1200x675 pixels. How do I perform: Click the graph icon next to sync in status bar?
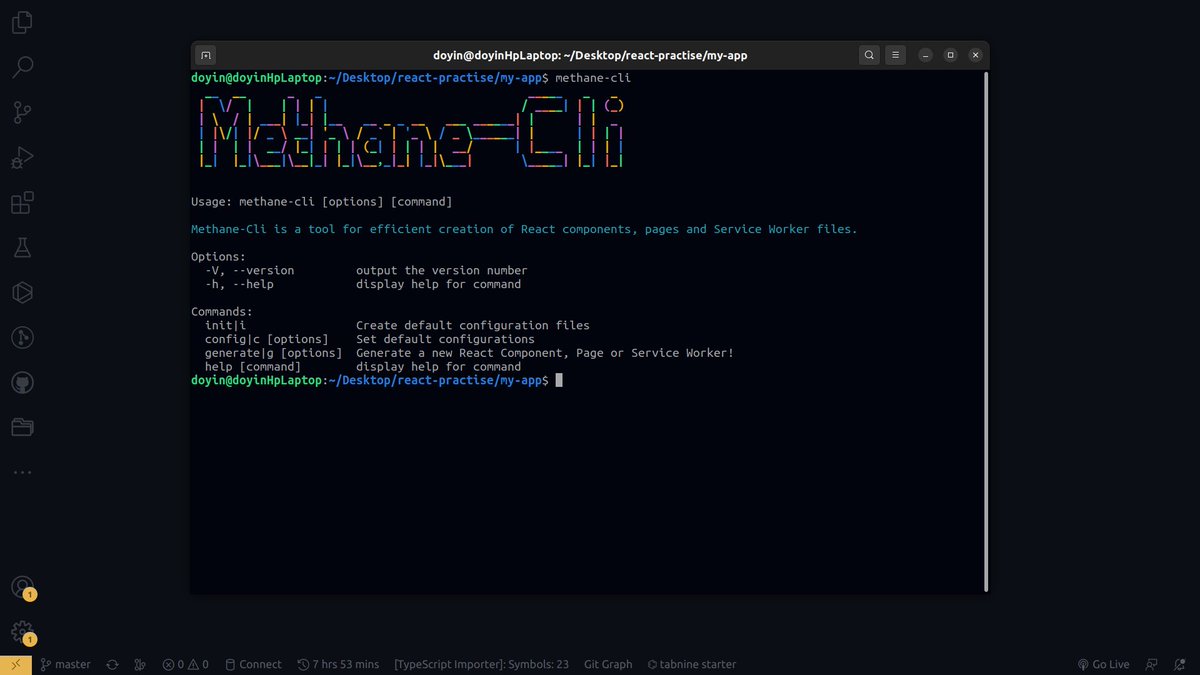[x=140, y=664]
